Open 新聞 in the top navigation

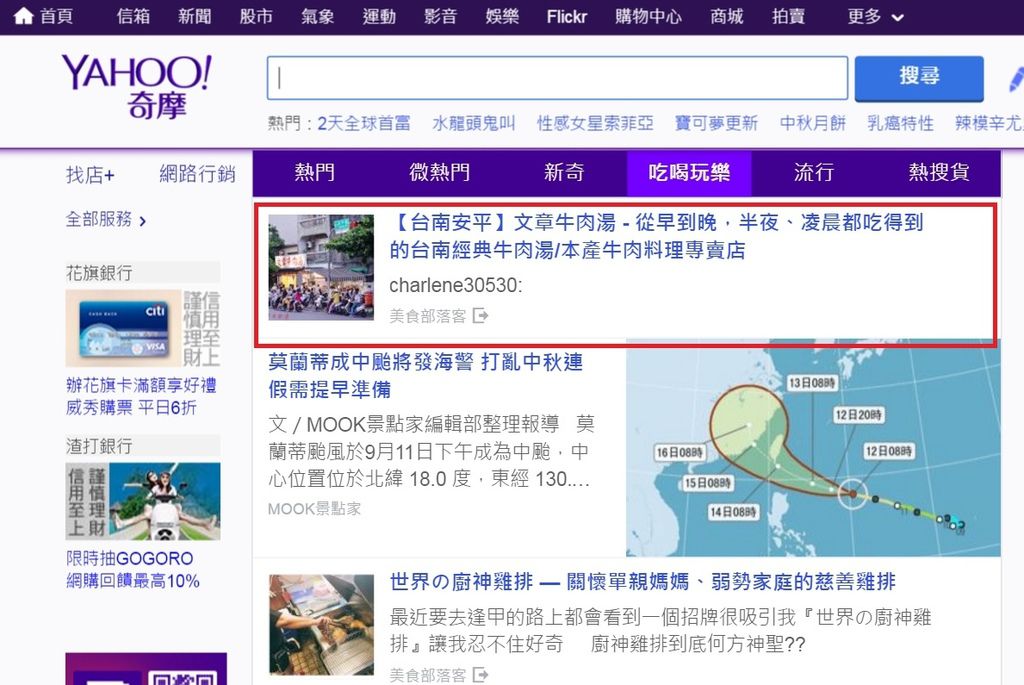195,16
